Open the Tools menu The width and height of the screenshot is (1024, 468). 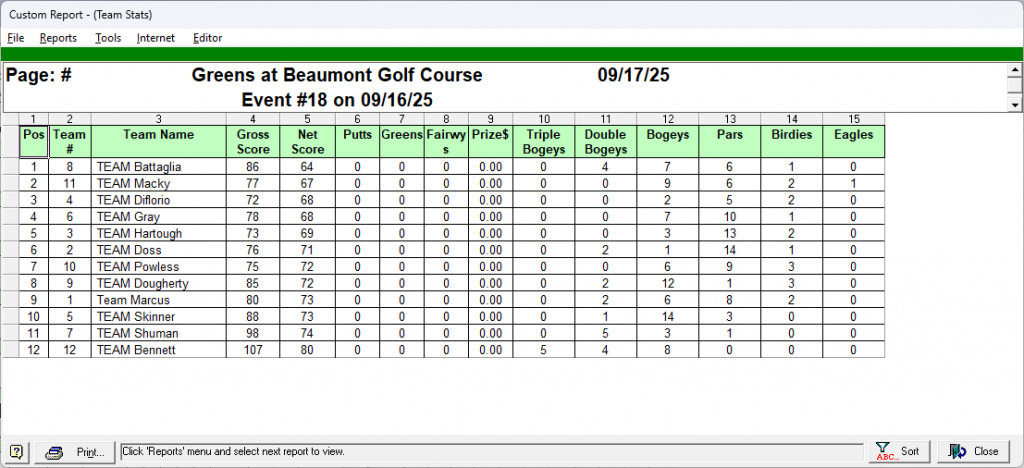pyautogui.click(x=108, y=38)
